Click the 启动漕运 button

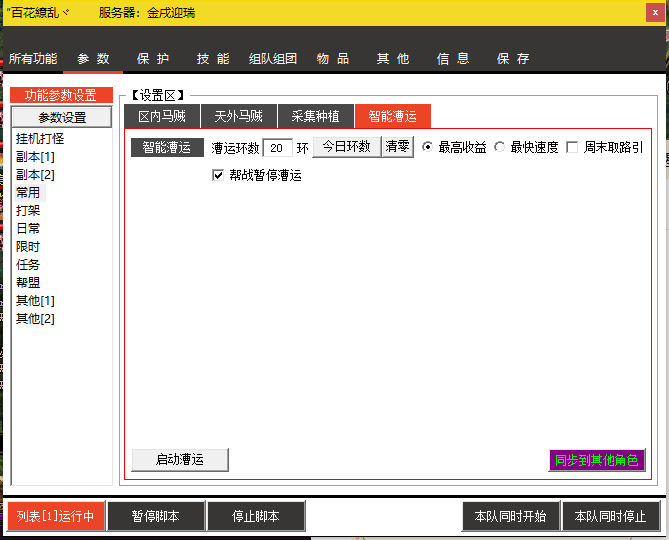point(180,459)
